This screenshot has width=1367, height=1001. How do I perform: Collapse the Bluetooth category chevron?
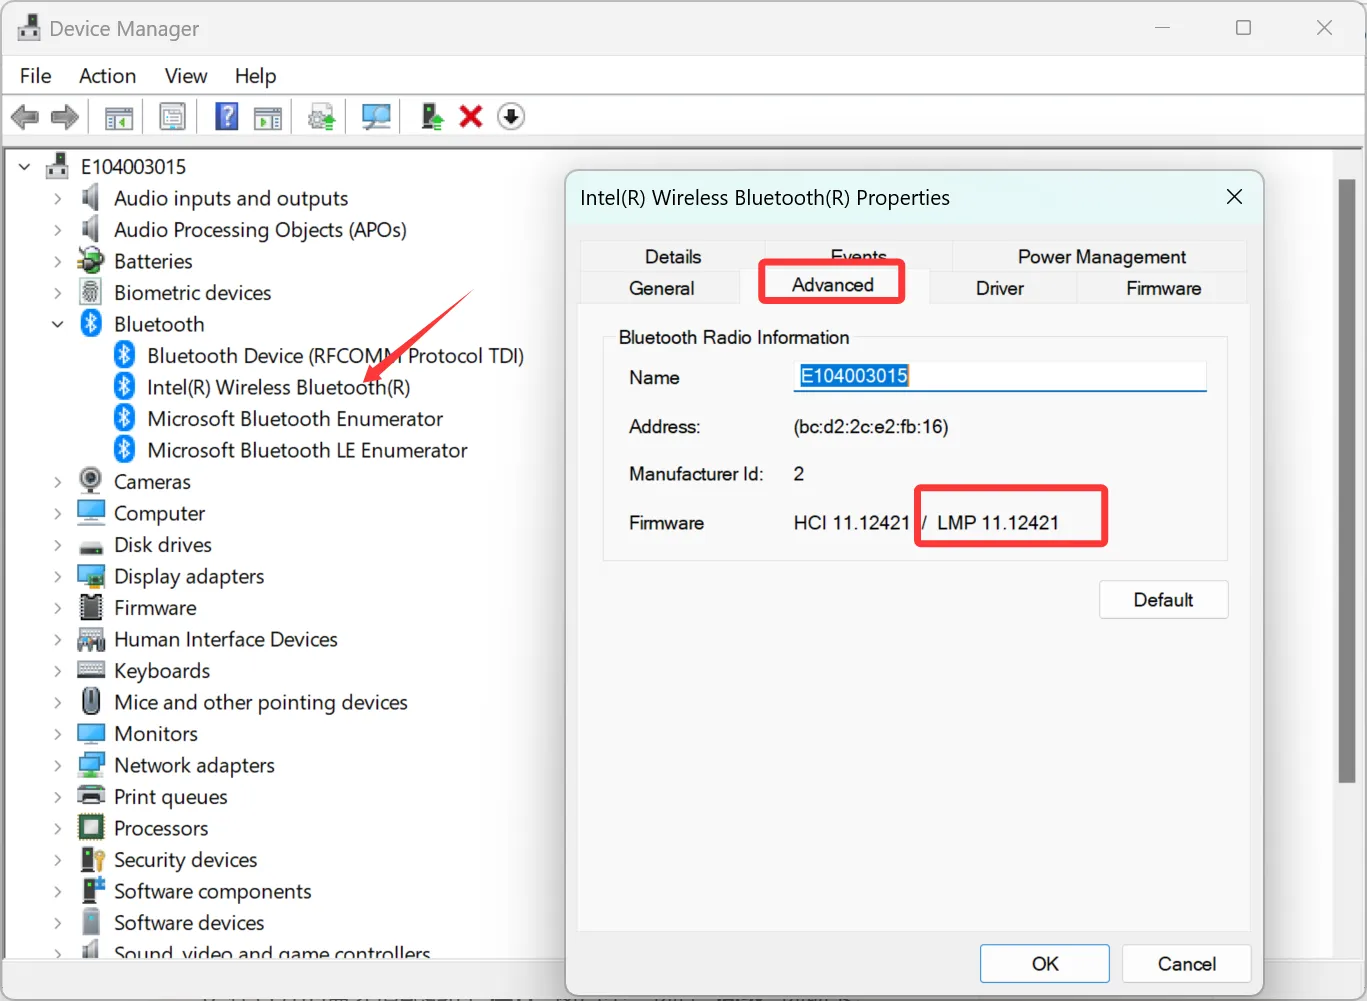pos(58,324)
